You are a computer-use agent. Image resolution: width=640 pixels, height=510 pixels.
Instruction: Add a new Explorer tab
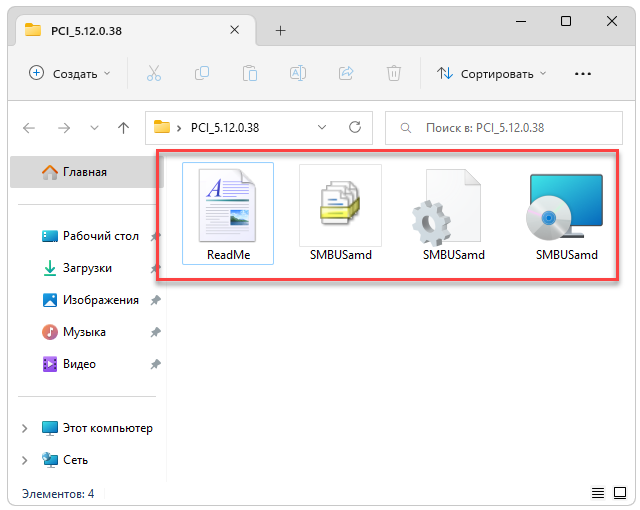tap(280, 31)
